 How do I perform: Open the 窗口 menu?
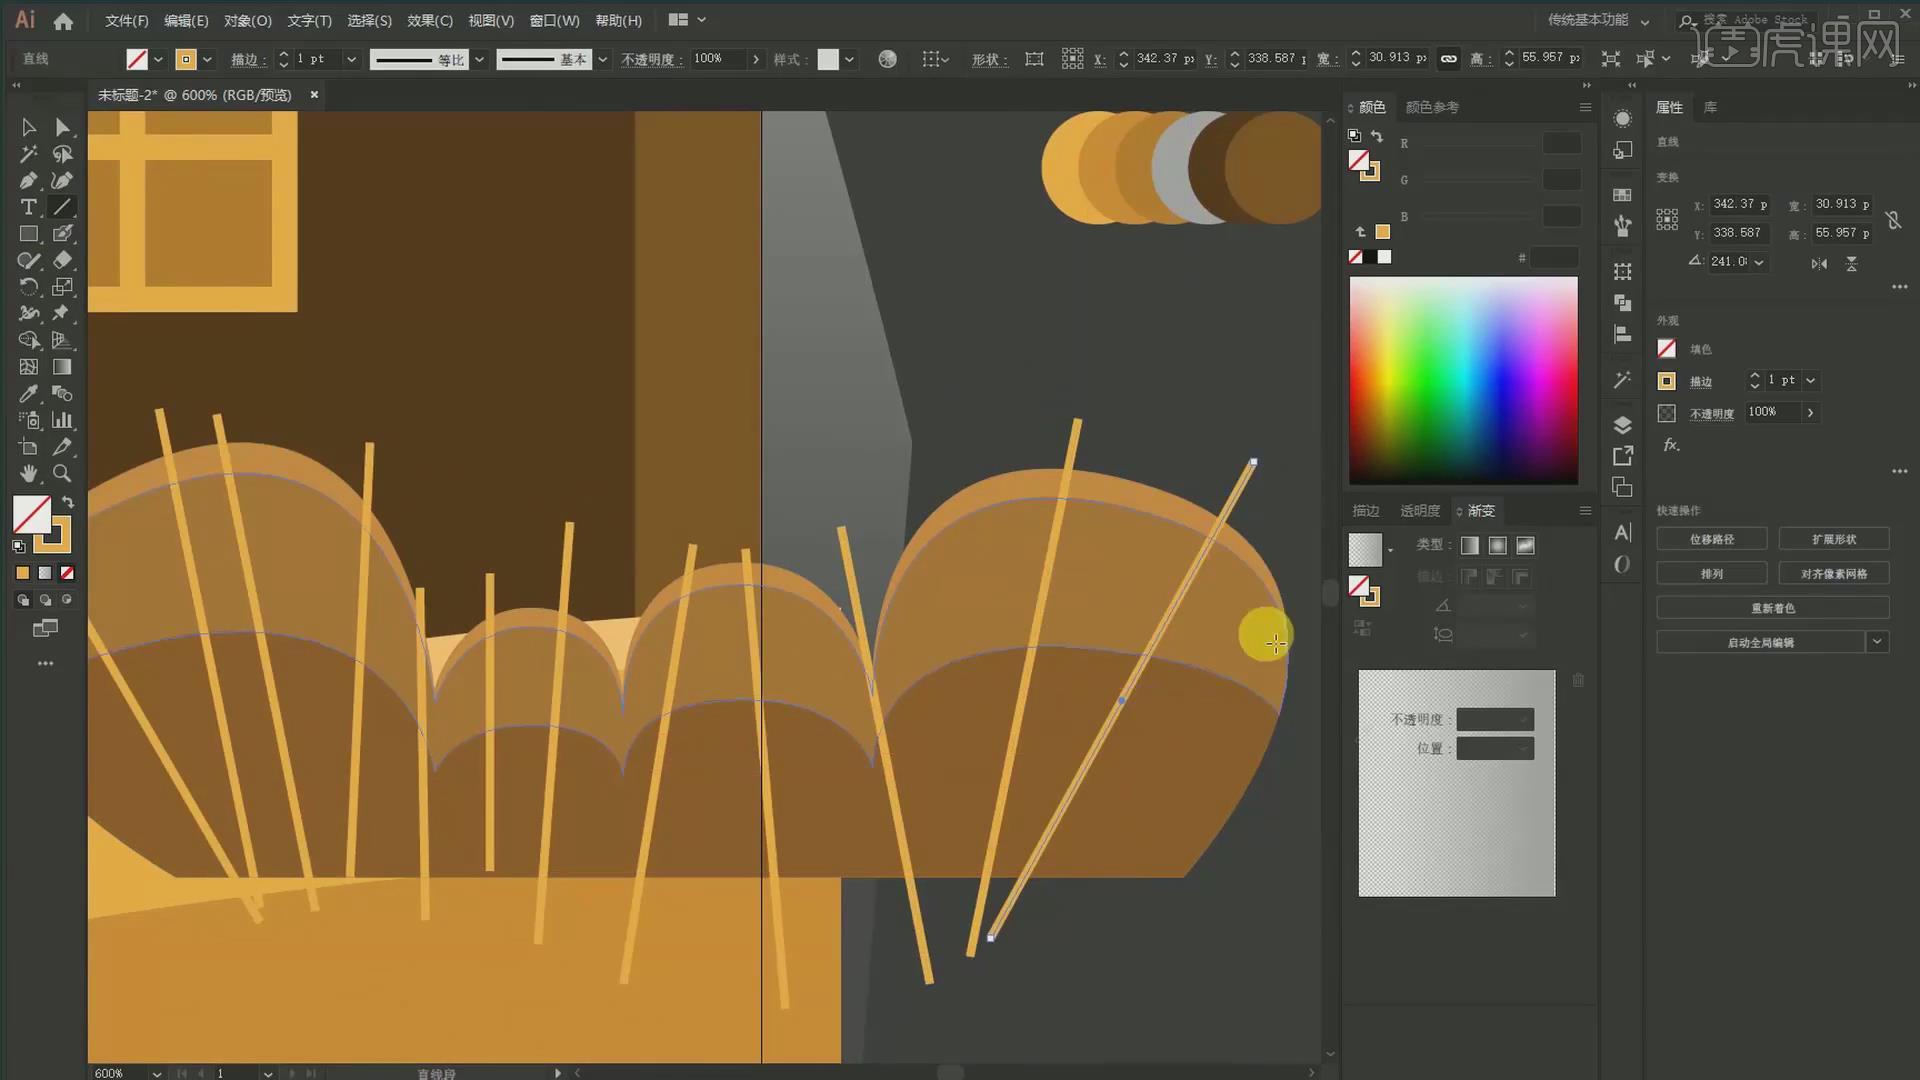click(x=551, y=20)
